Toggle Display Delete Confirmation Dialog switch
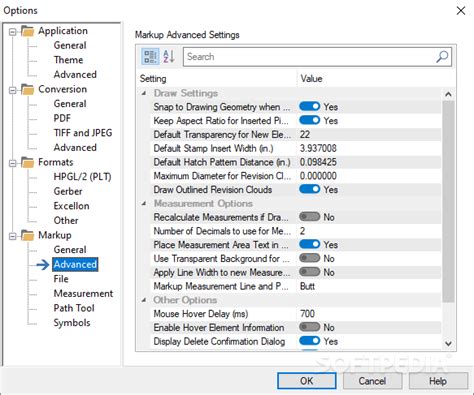This screenshot has width=474, height=395. [309, 341]
